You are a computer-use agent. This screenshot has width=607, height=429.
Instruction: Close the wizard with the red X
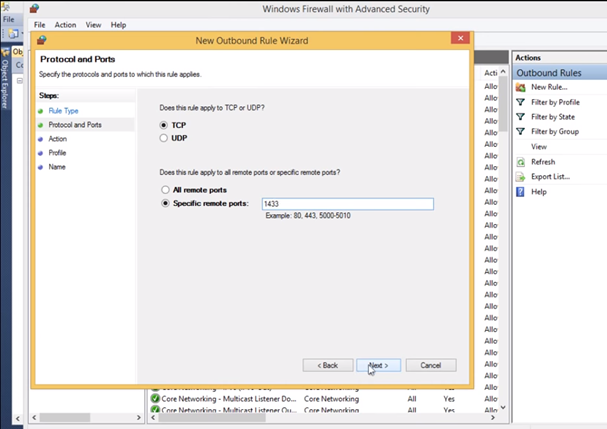460,38
